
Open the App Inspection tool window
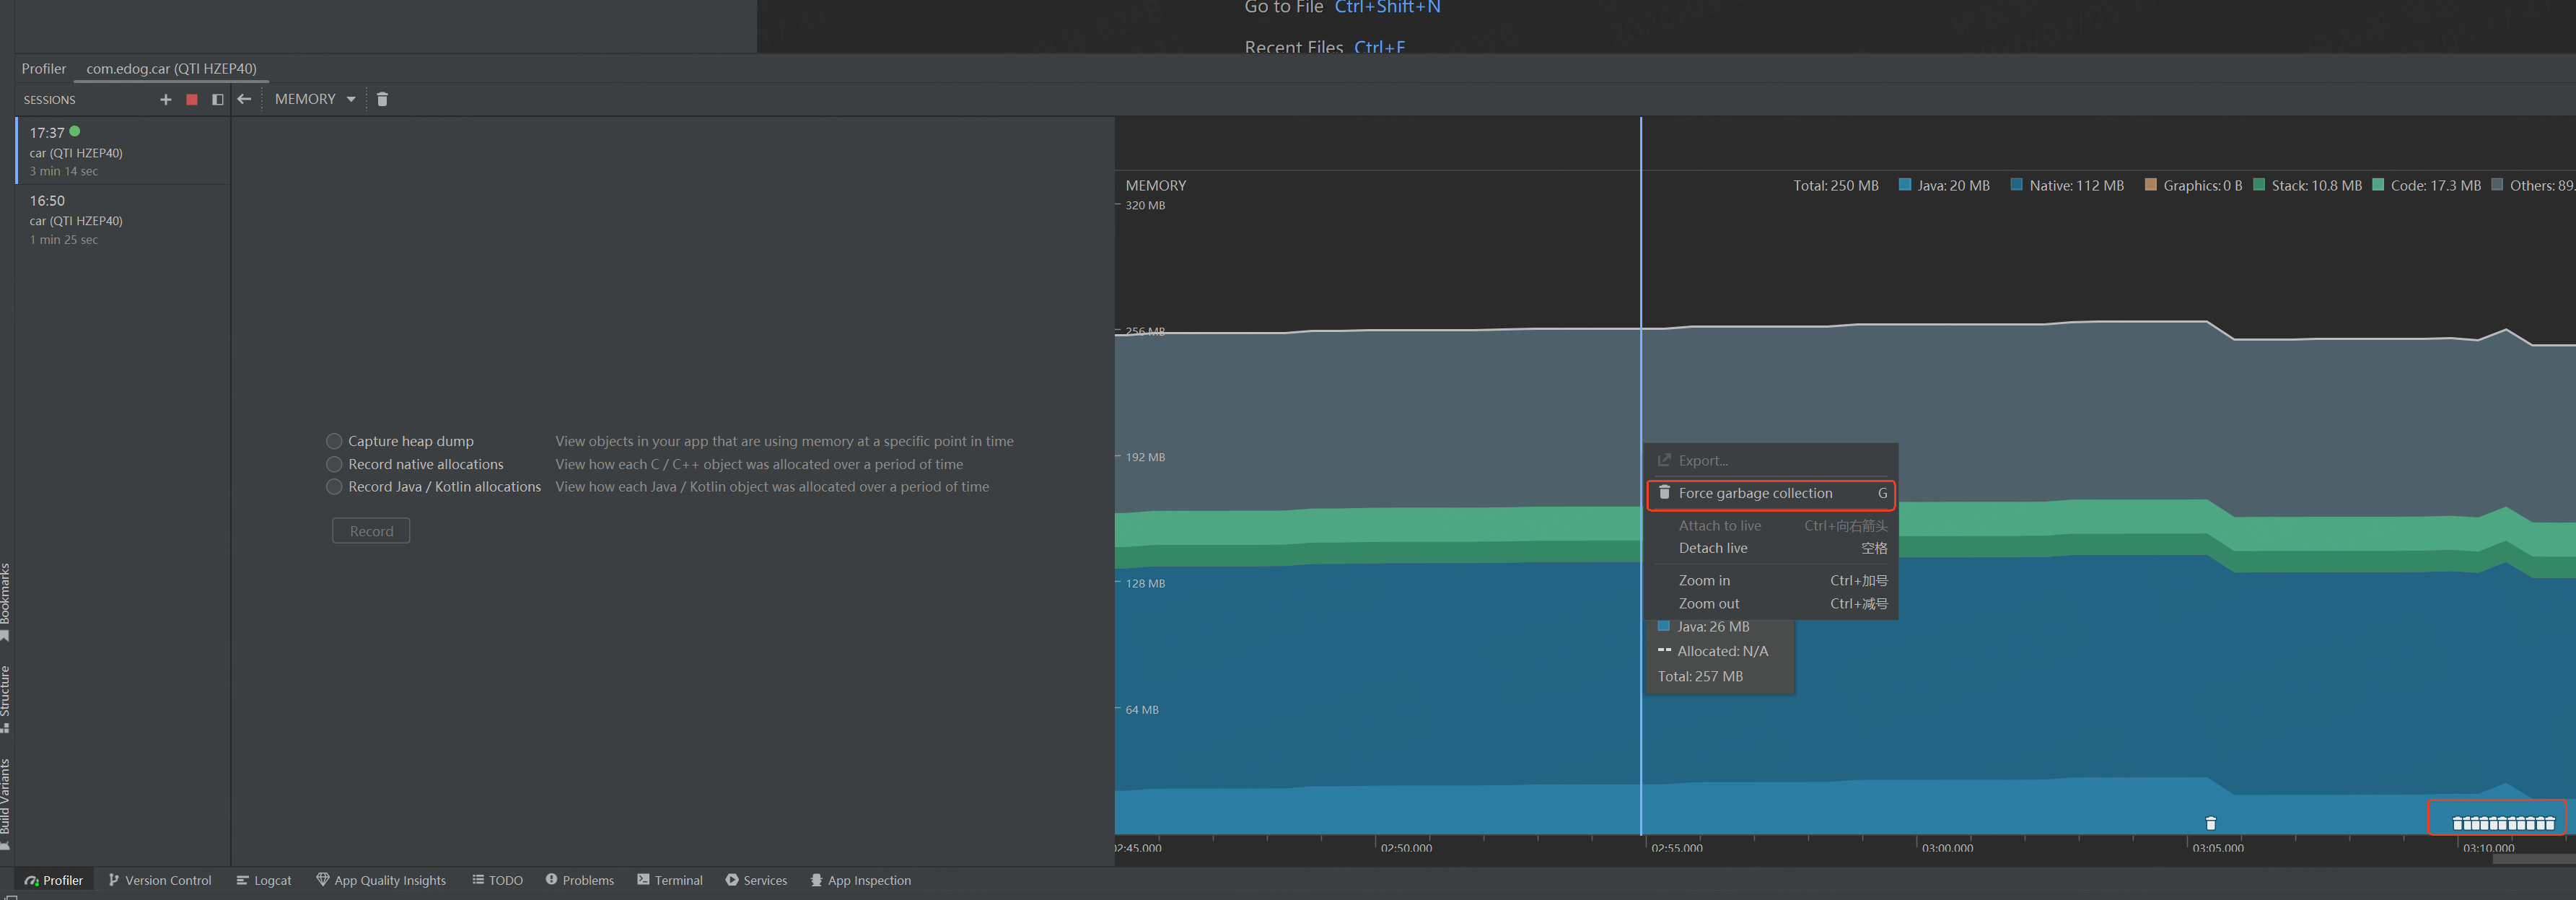click(861, 880)
